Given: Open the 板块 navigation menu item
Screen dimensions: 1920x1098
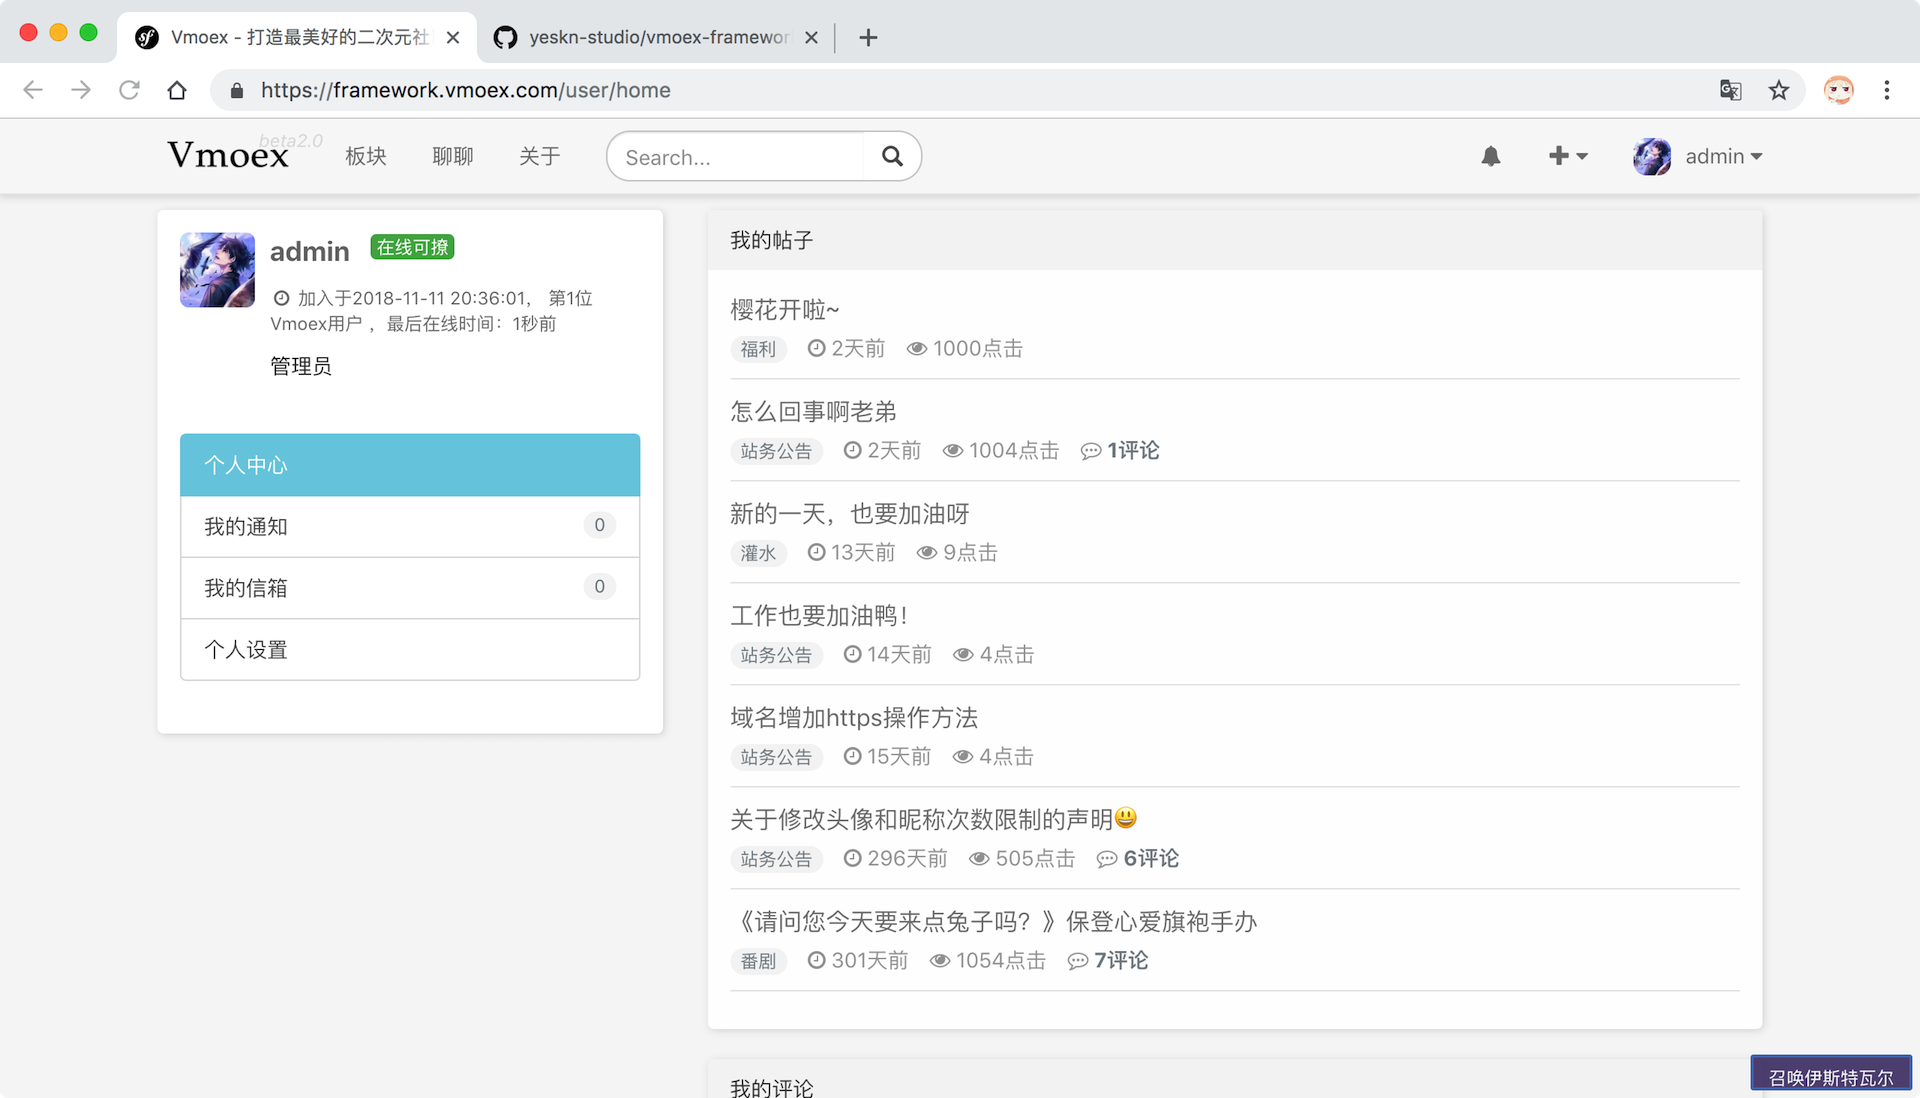Looking at the screenshot, I should [x=365, y=156].
